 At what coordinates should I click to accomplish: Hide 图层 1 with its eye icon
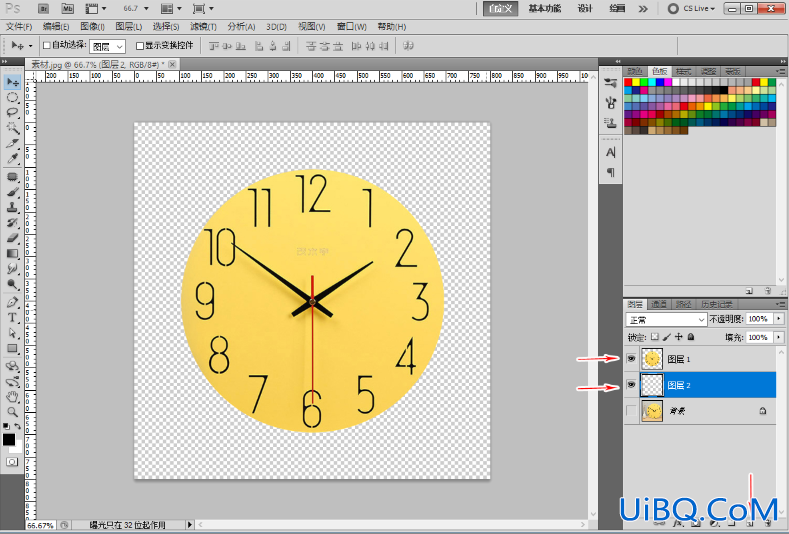(x=631, y=358)
